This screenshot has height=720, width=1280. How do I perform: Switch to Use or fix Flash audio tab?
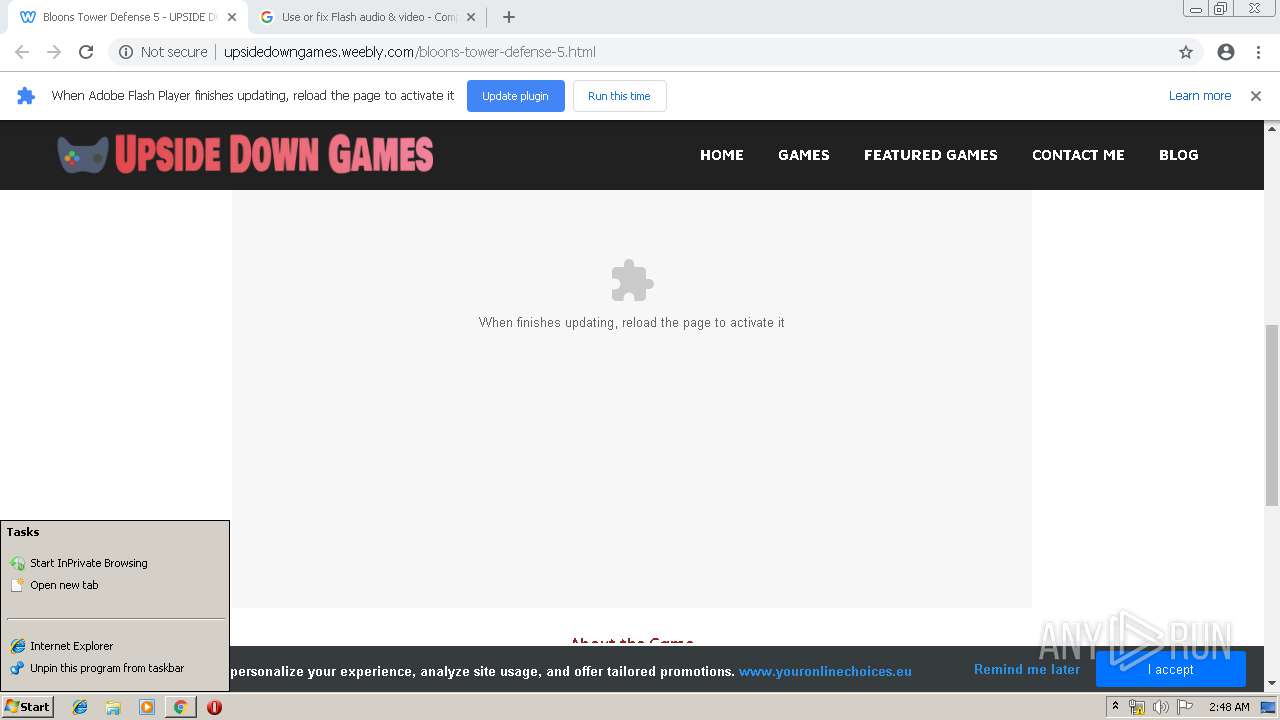point(368,17)
